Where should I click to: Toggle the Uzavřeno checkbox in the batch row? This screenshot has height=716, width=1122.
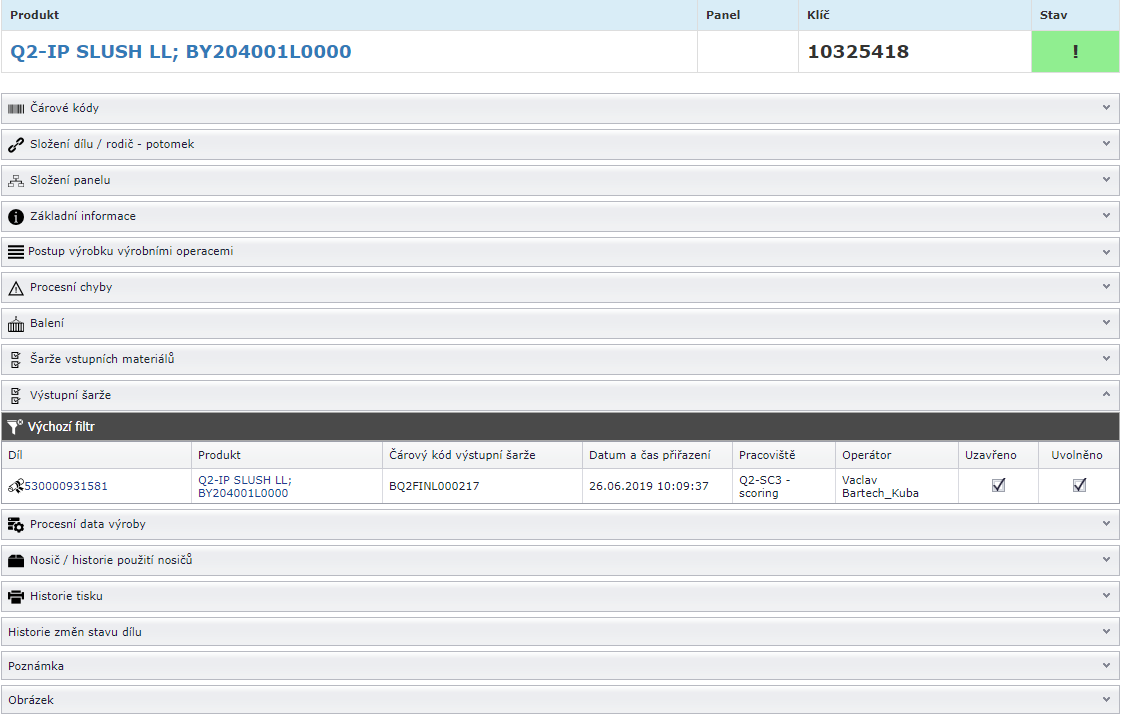[x=998, y=485]
